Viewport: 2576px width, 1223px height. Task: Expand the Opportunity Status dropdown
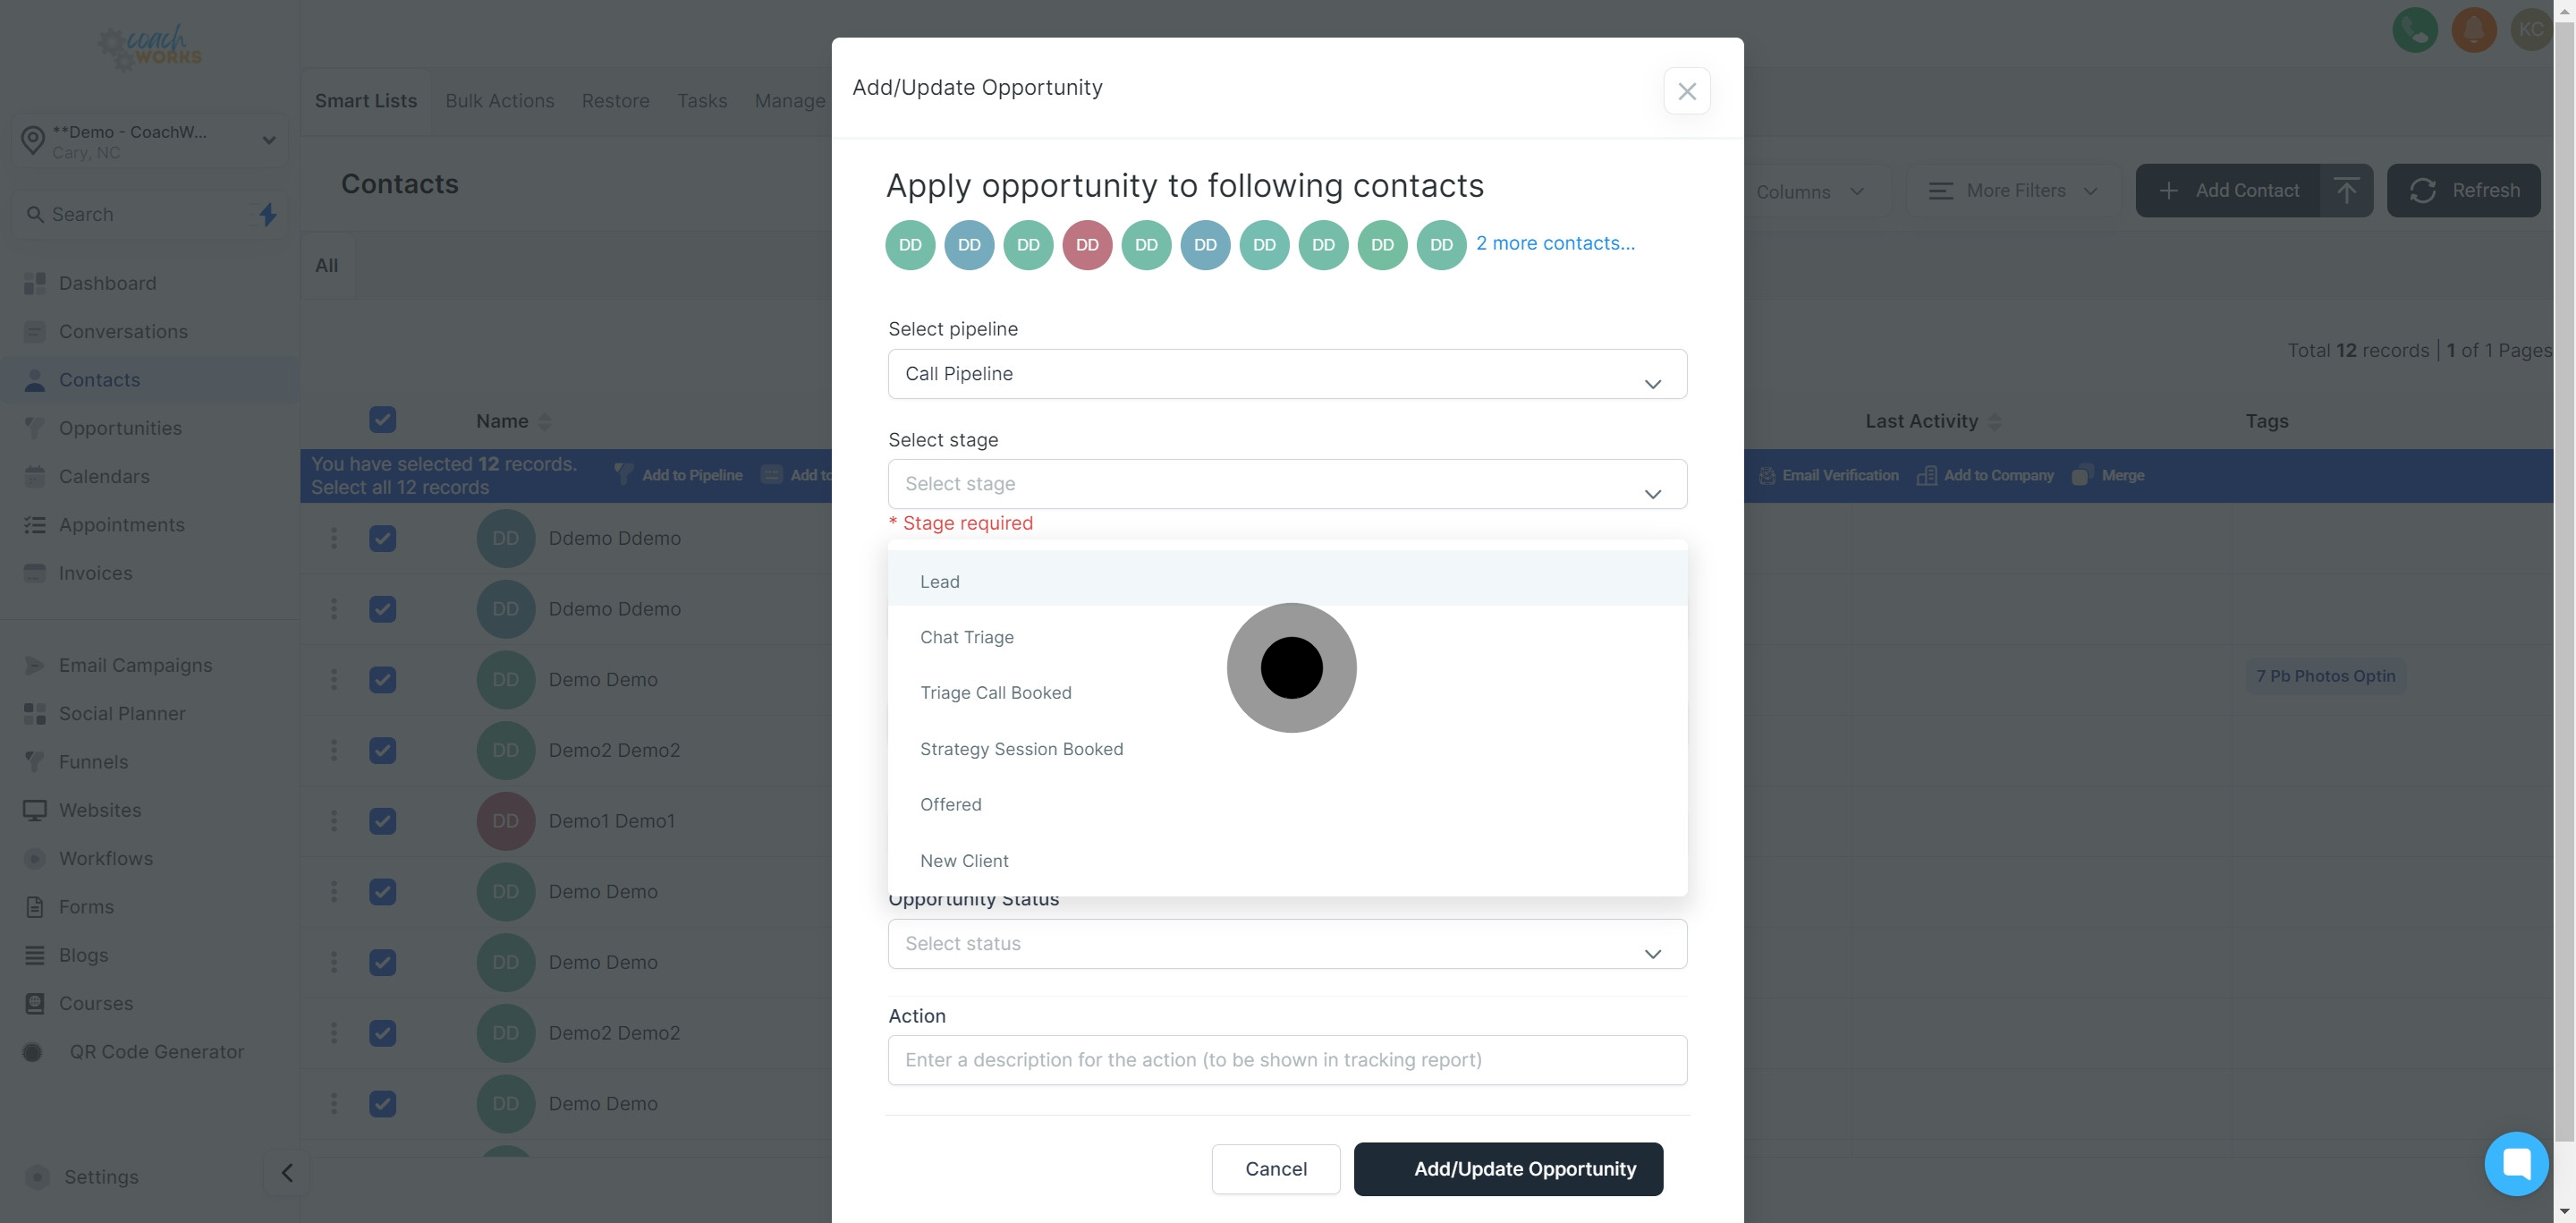pos(1287,944)
